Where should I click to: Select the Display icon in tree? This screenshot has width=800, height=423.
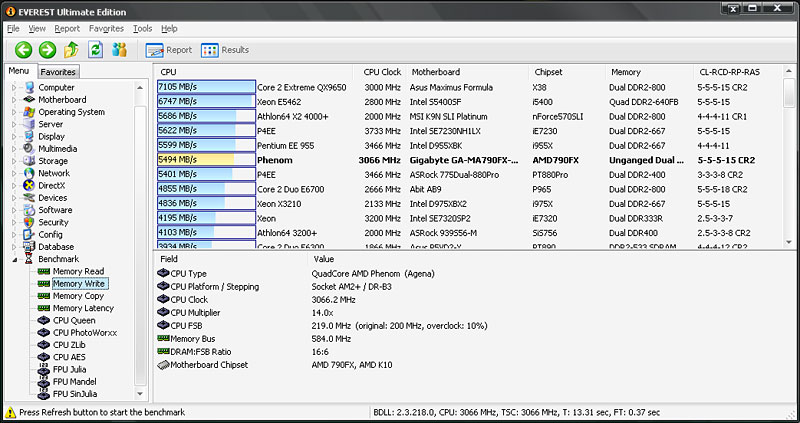click(30, 136)
